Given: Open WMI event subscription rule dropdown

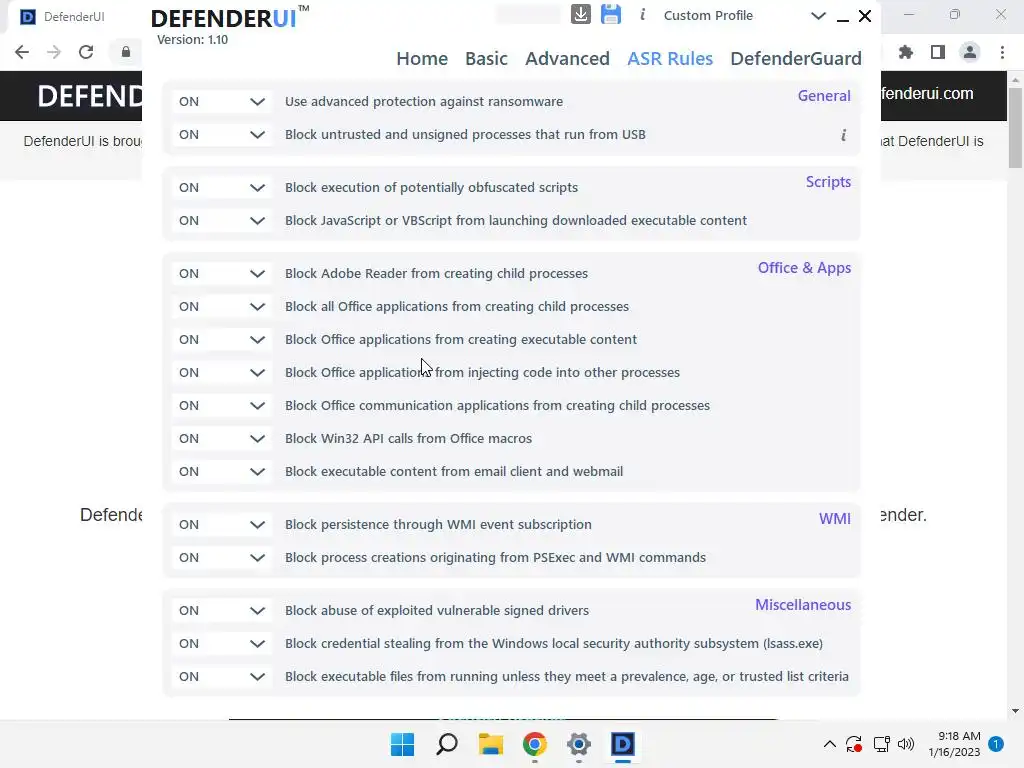Looking at the screenshot, I should tap(221, 524).
